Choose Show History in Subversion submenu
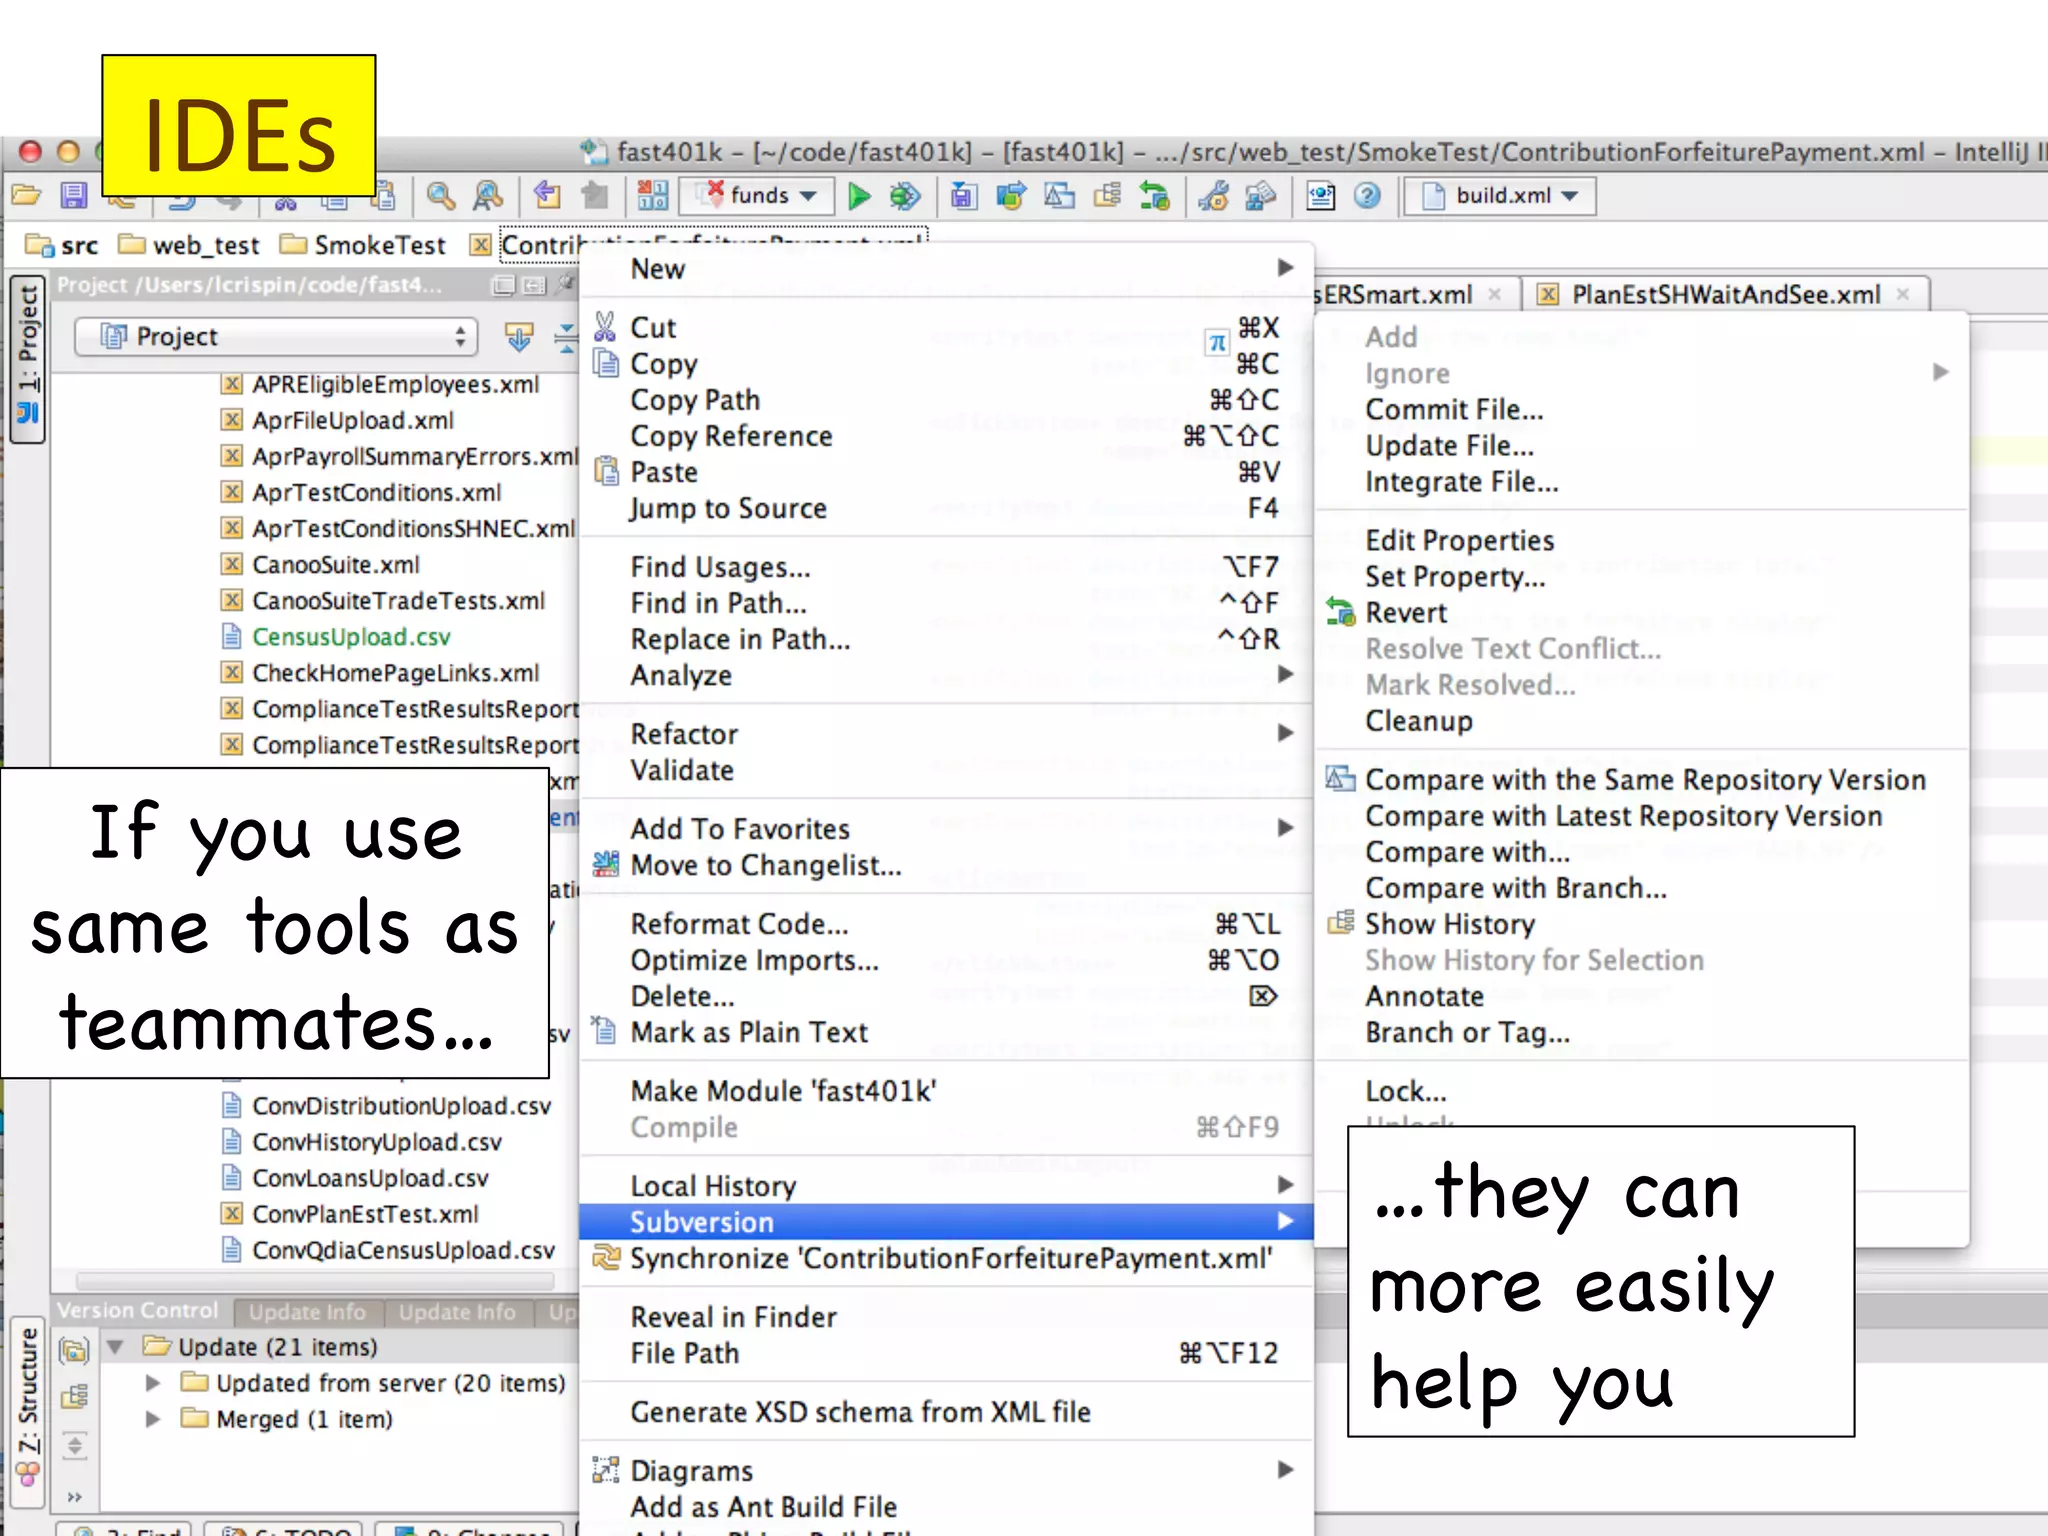 [1642, 924]
